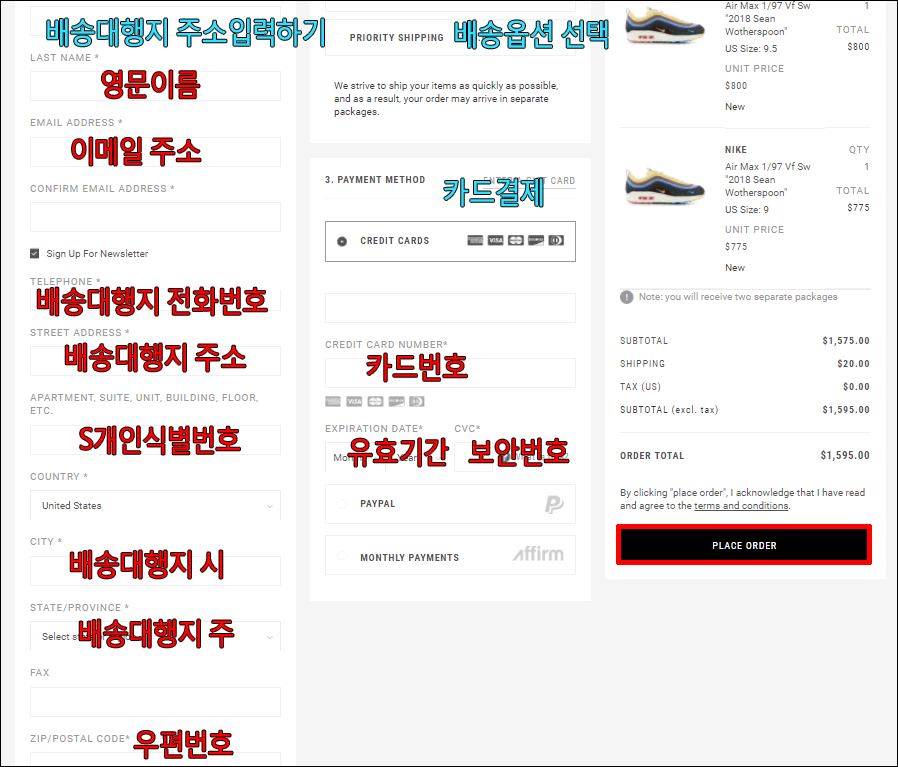Click the $800 unit price text
The width and height of the screenshot is (898, 767).
click(x=736, y=86)
